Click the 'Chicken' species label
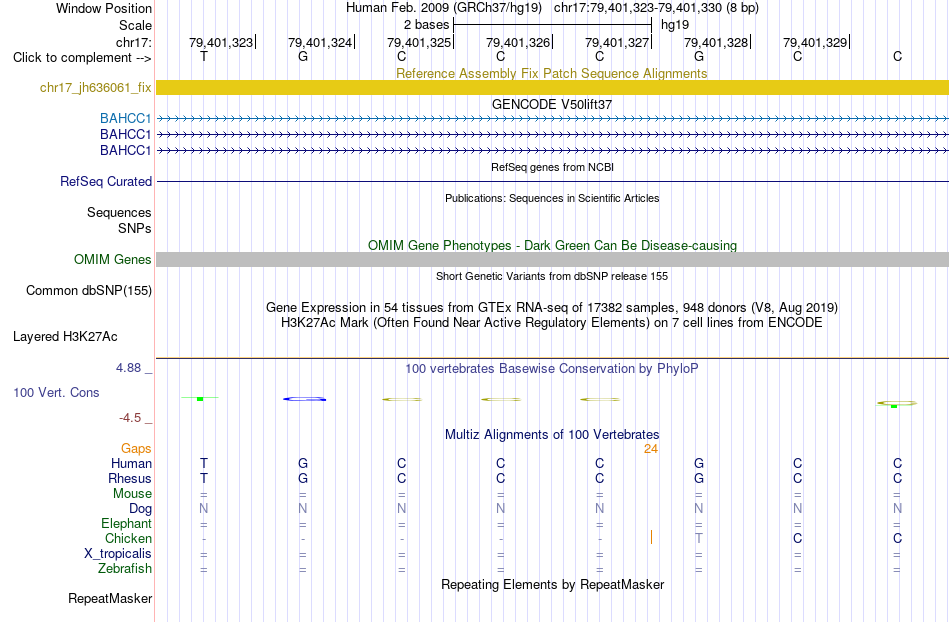 (x=128, y=538)
